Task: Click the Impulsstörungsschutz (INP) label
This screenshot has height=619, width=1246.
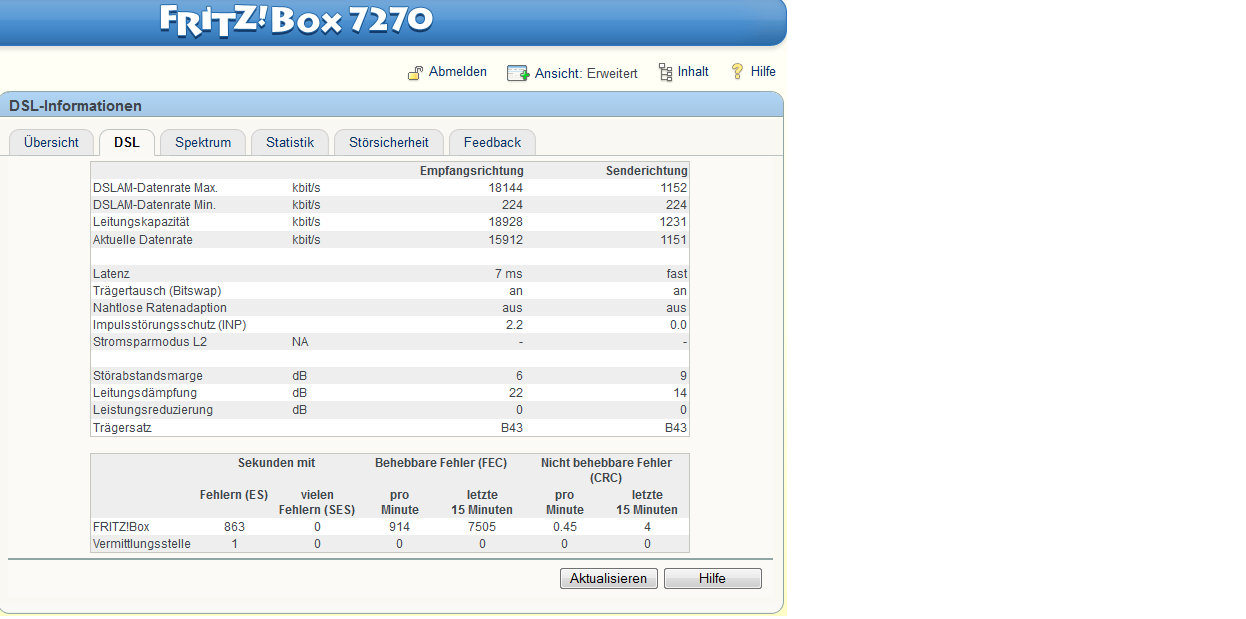Action: pyautogui.click(x=170, y=325)
